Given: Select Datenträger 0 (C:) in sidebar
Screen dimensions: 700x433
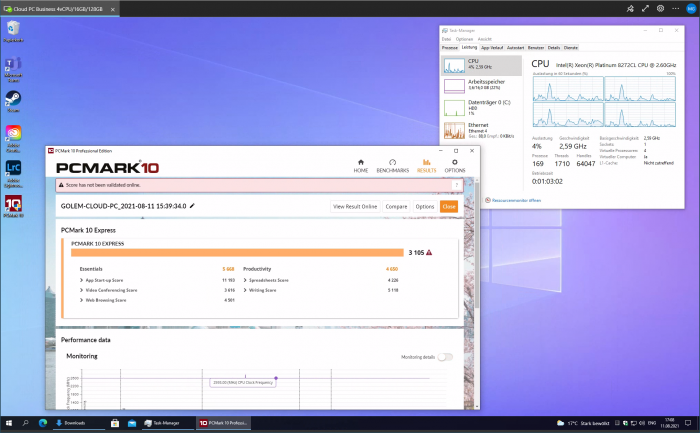Looking at the screenshot, I should (x=481, y=108).
